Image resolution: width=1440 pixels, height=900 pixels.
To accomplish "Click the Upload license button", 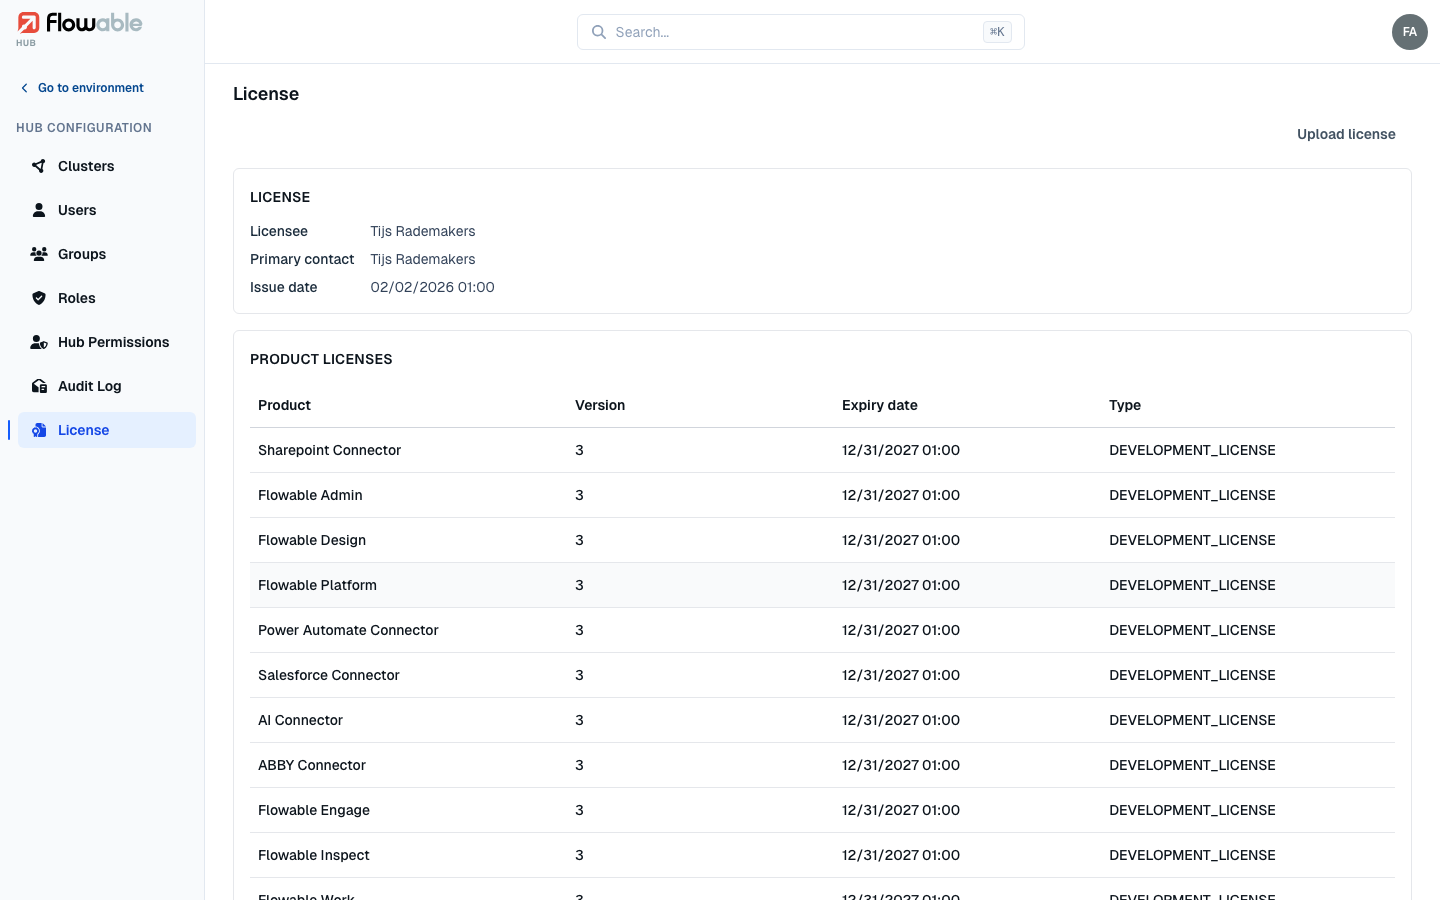I will tap(1346, 134).
